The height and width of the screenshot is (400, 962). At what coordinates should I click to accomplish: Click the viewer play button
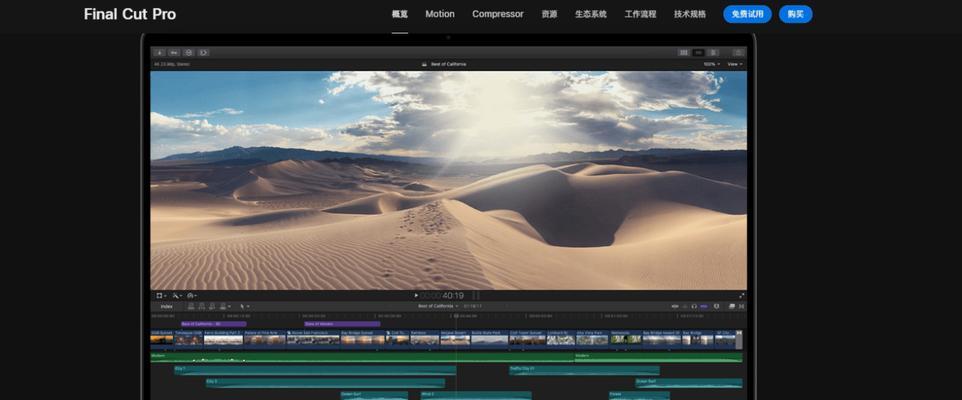tap(416, 296)
